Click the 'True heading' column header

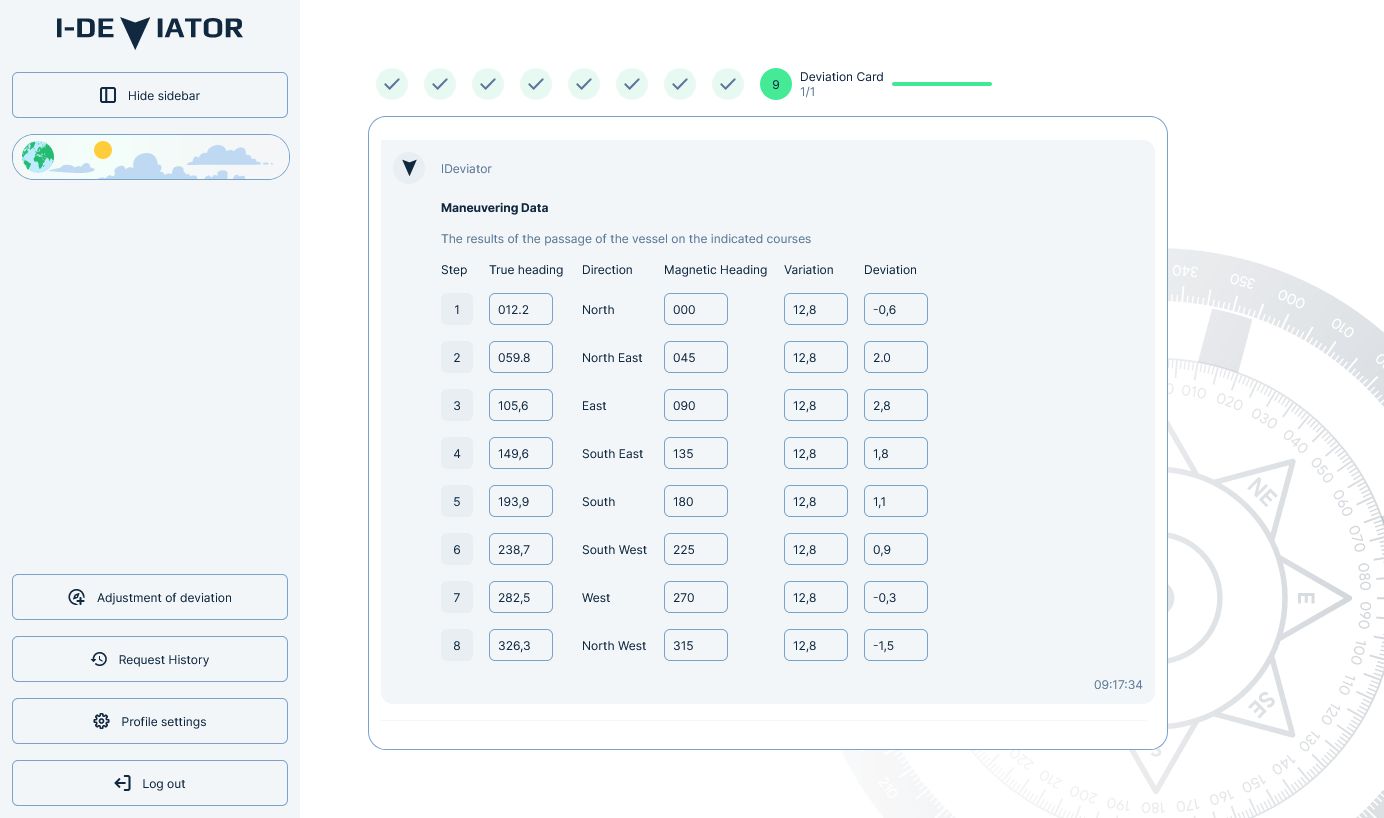coord(526,270)
